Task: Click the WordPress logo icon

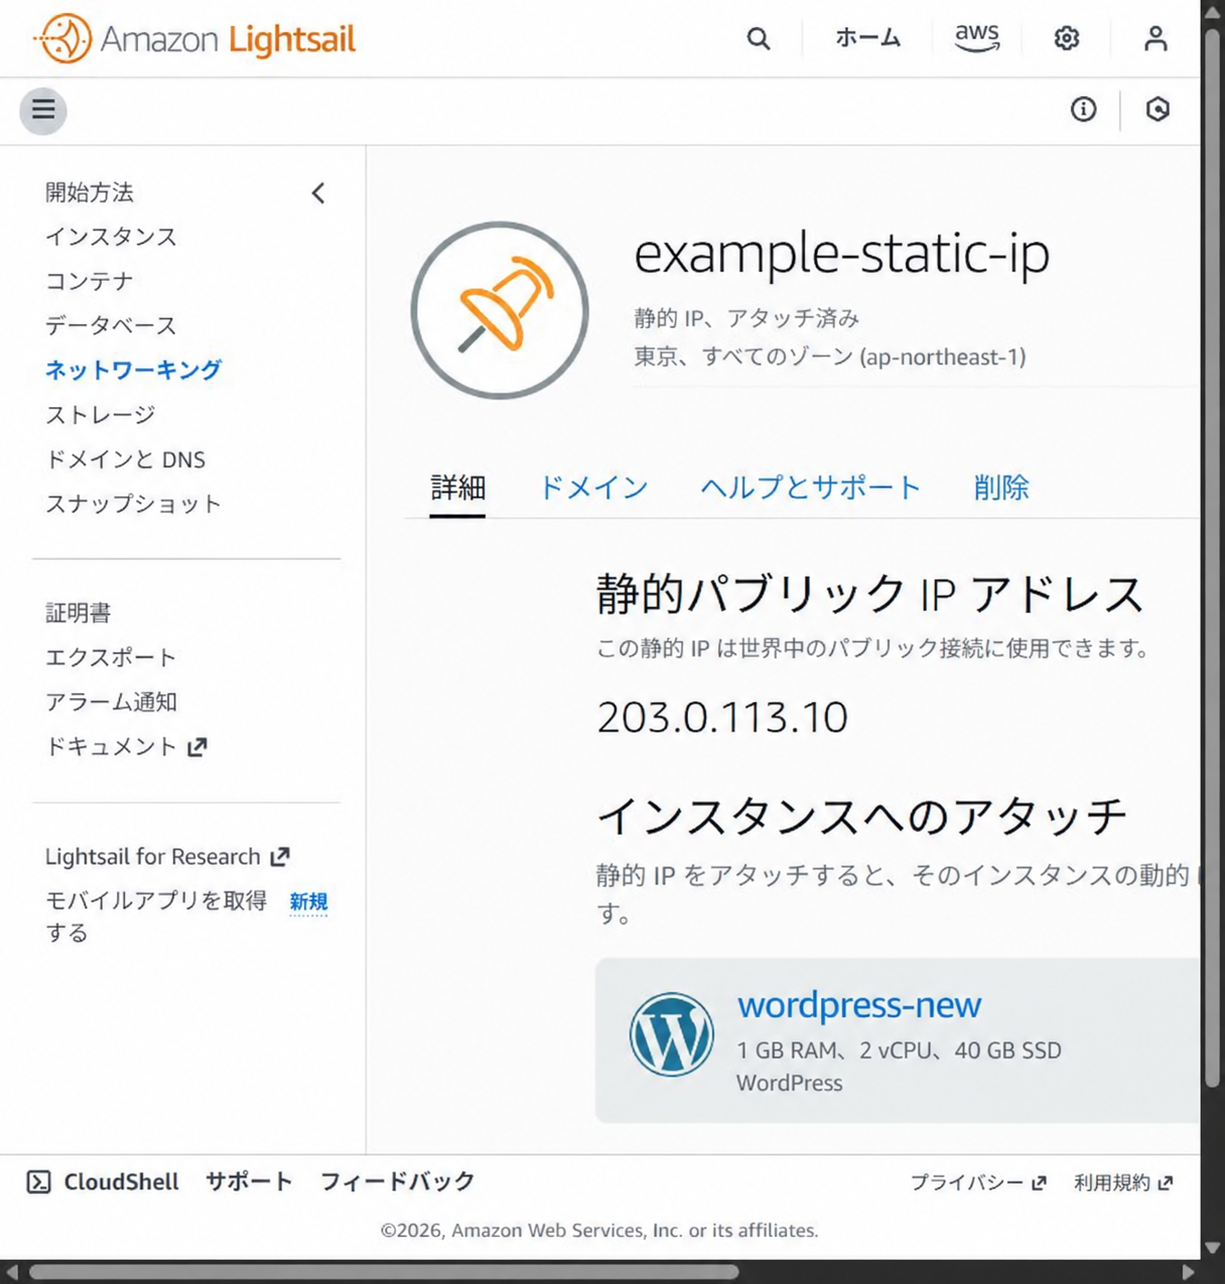Action: pos(672,1034)
